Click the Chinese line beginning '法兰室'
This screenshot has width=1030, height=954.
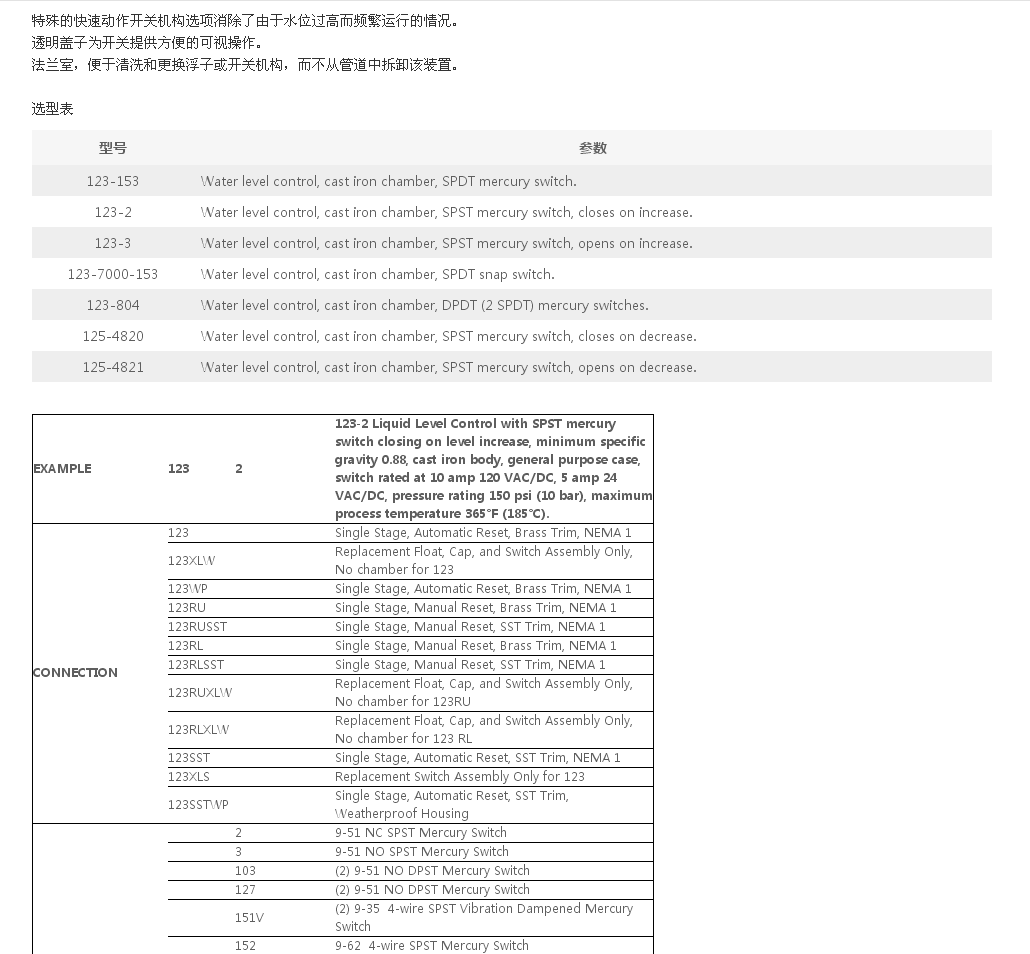pyautogui.click(x=247, y=64)
